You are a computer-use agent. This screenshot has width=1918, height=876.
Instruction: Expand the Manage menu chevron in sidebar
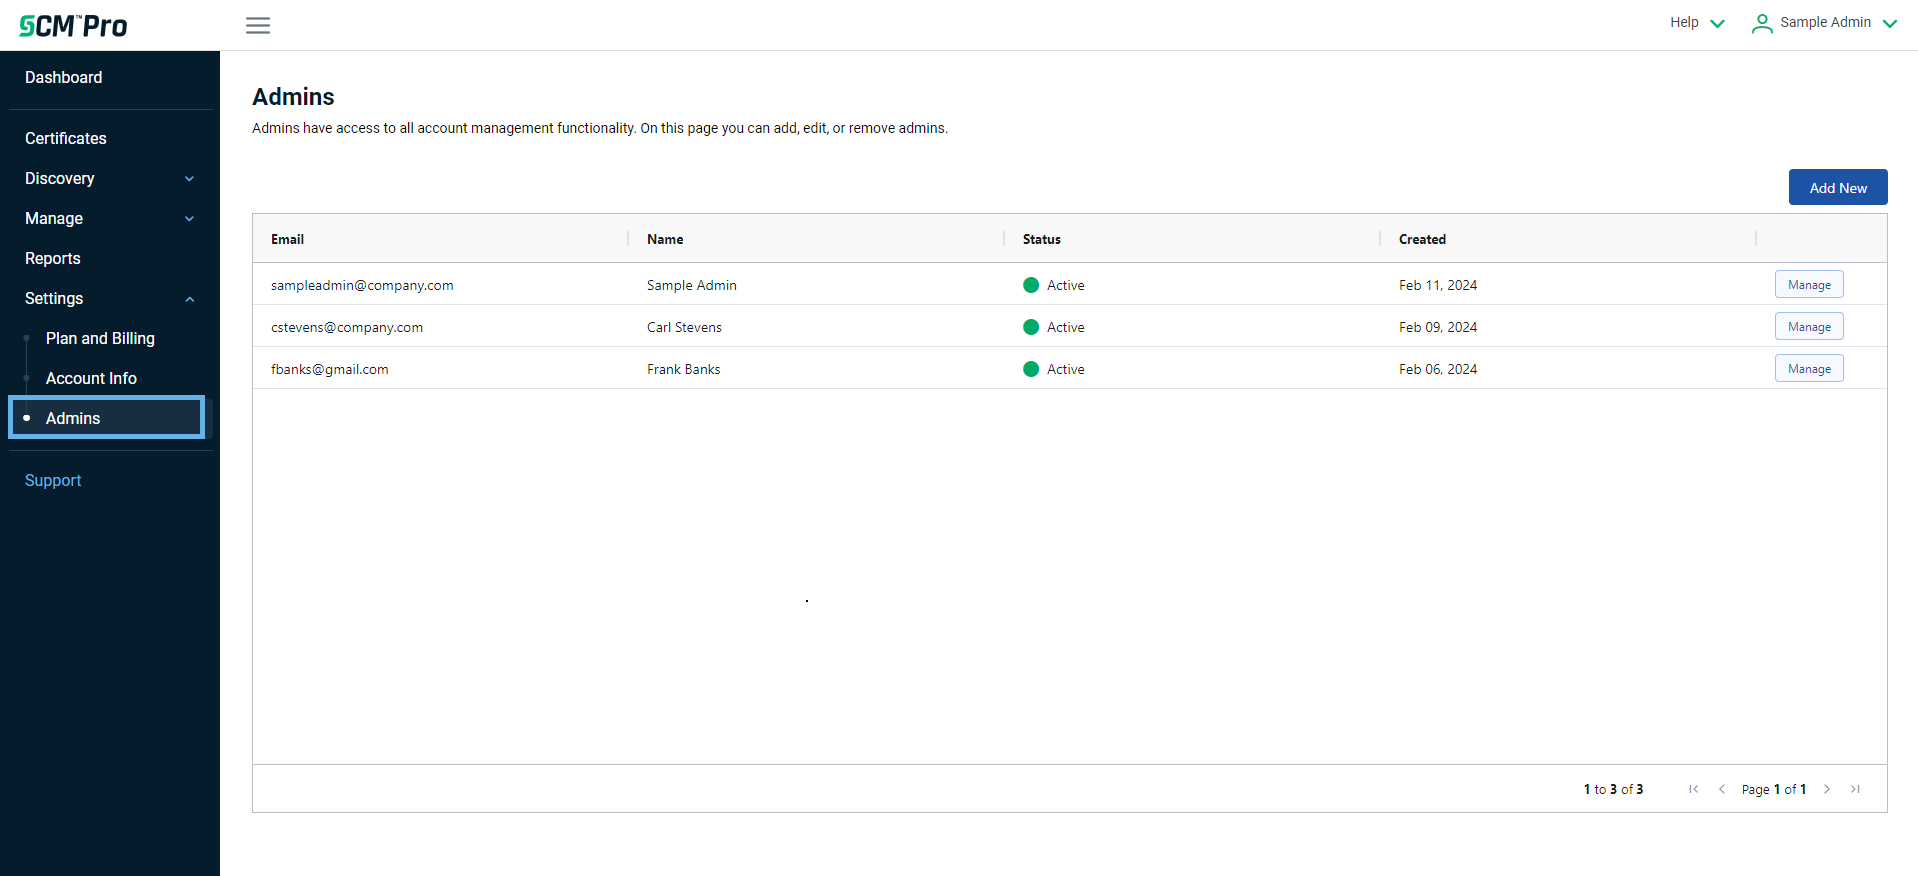(x=189, y=219)
